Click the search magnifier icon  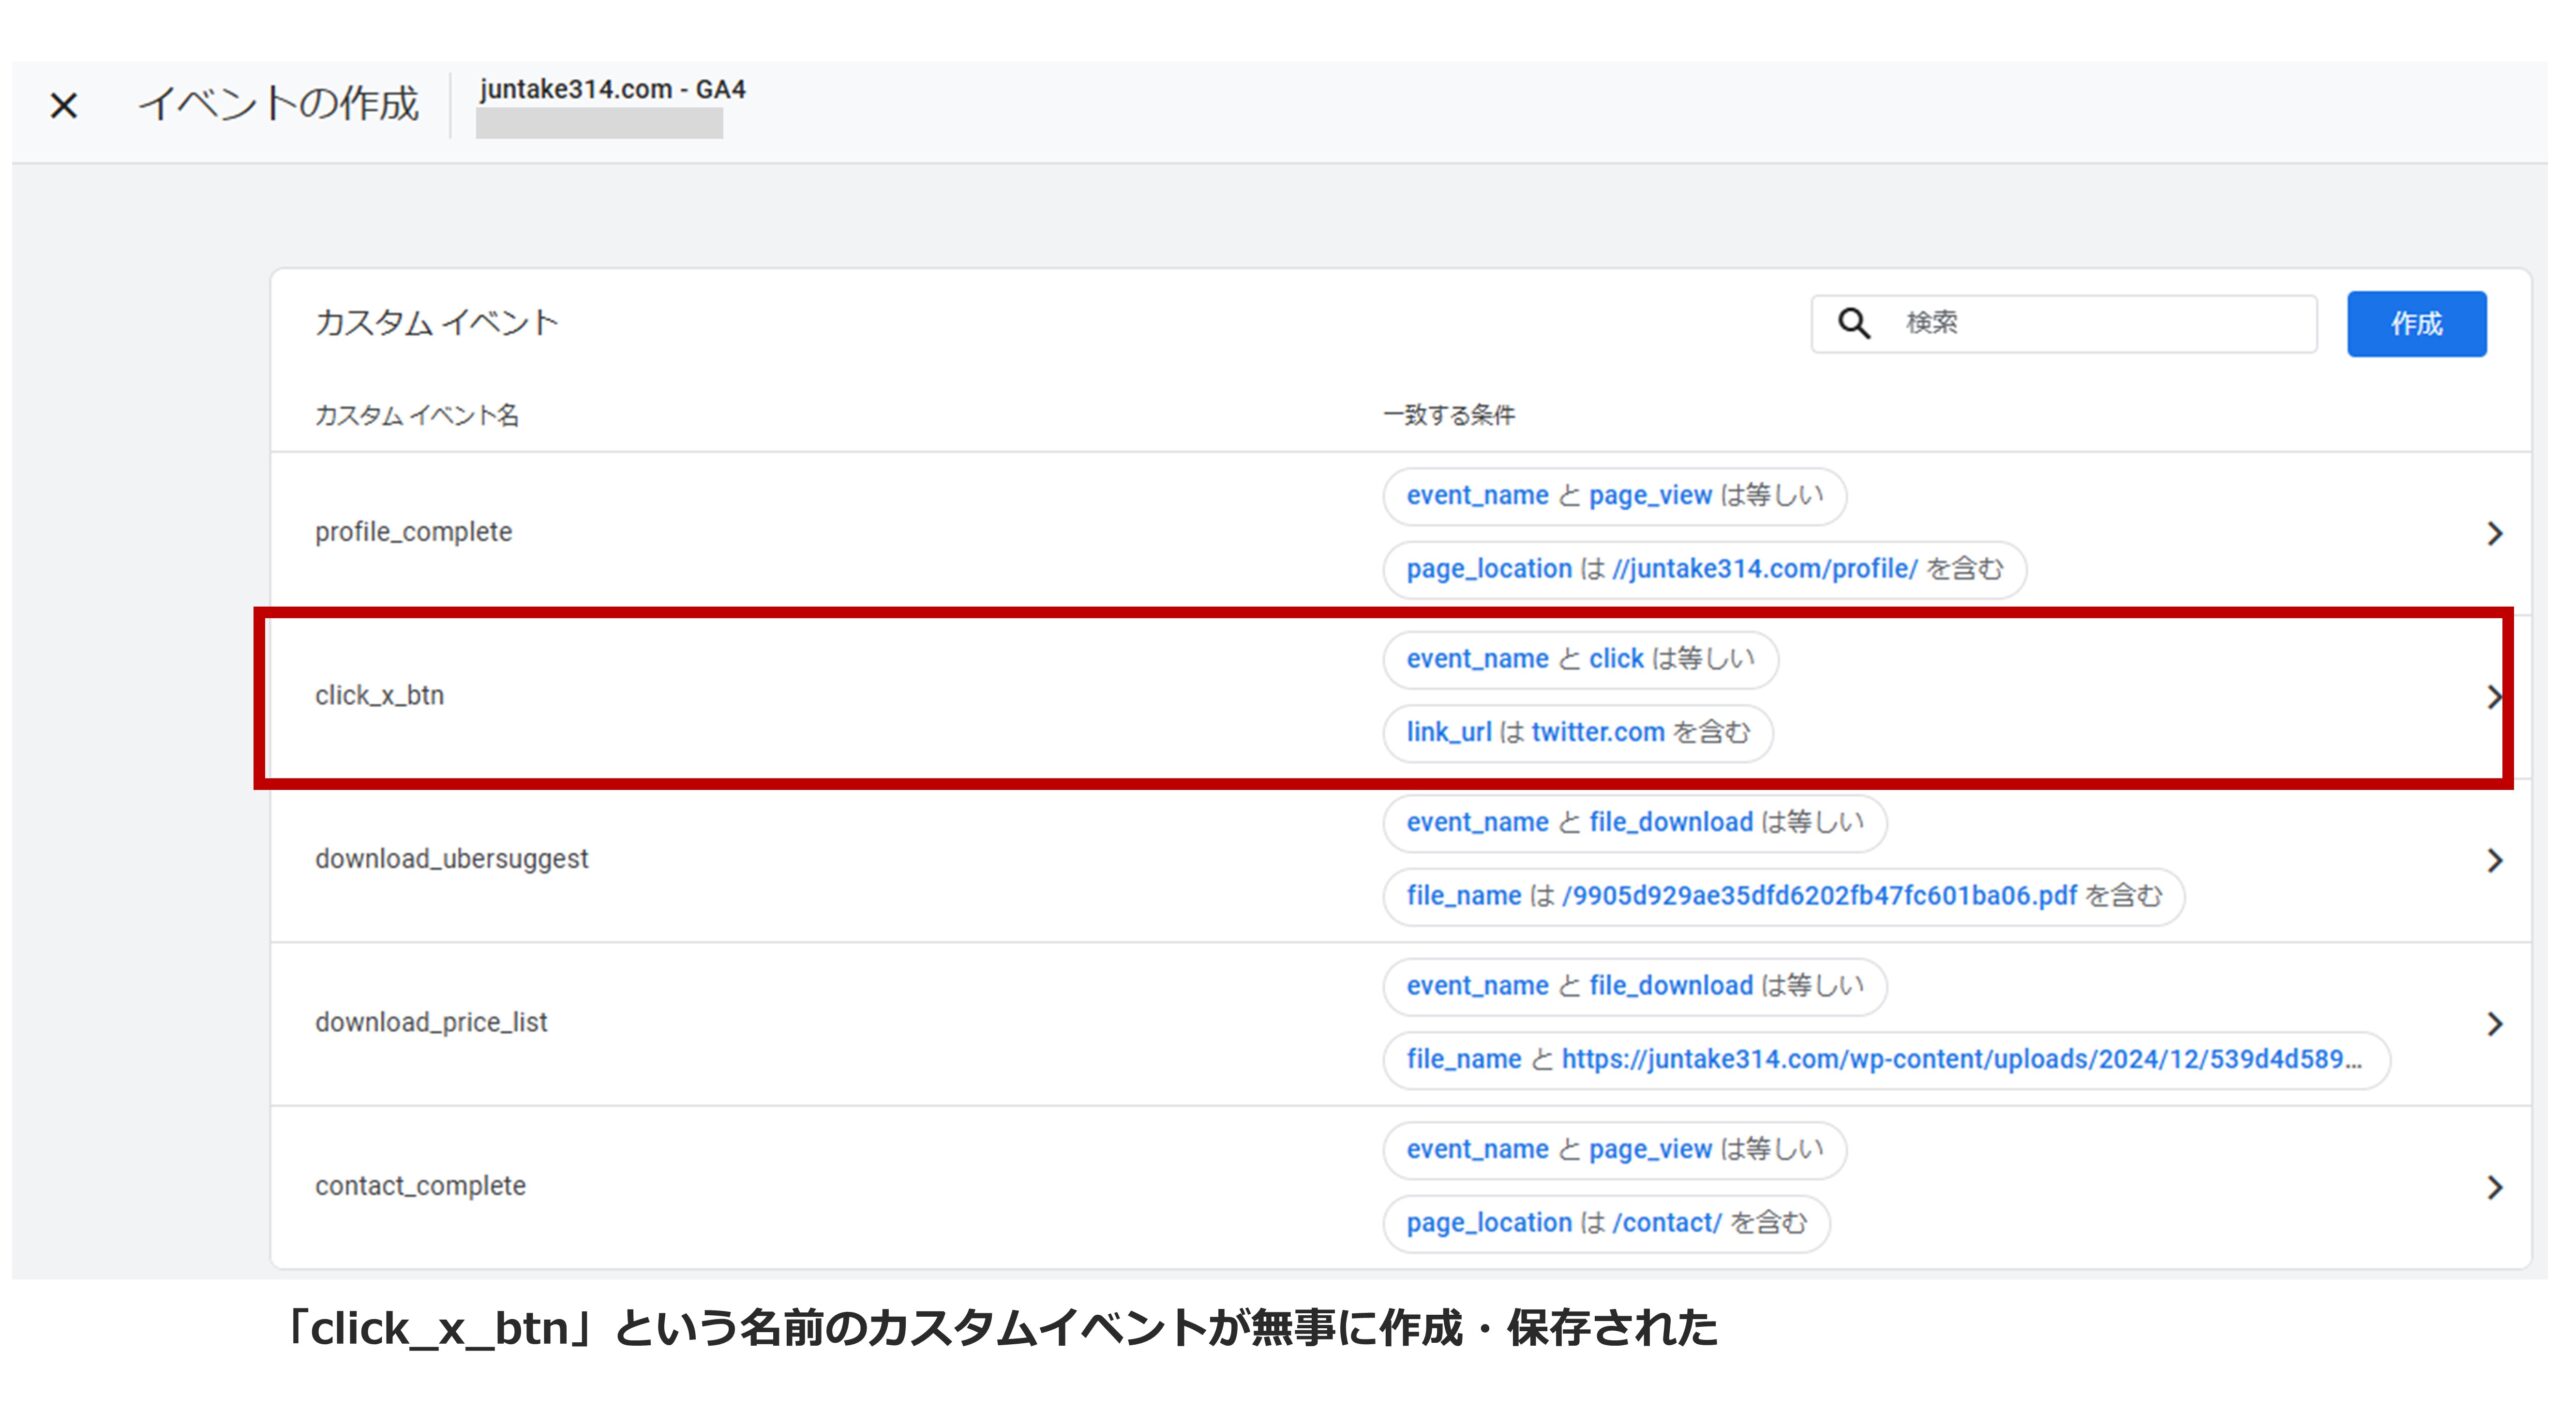[x=1855, y=322]
